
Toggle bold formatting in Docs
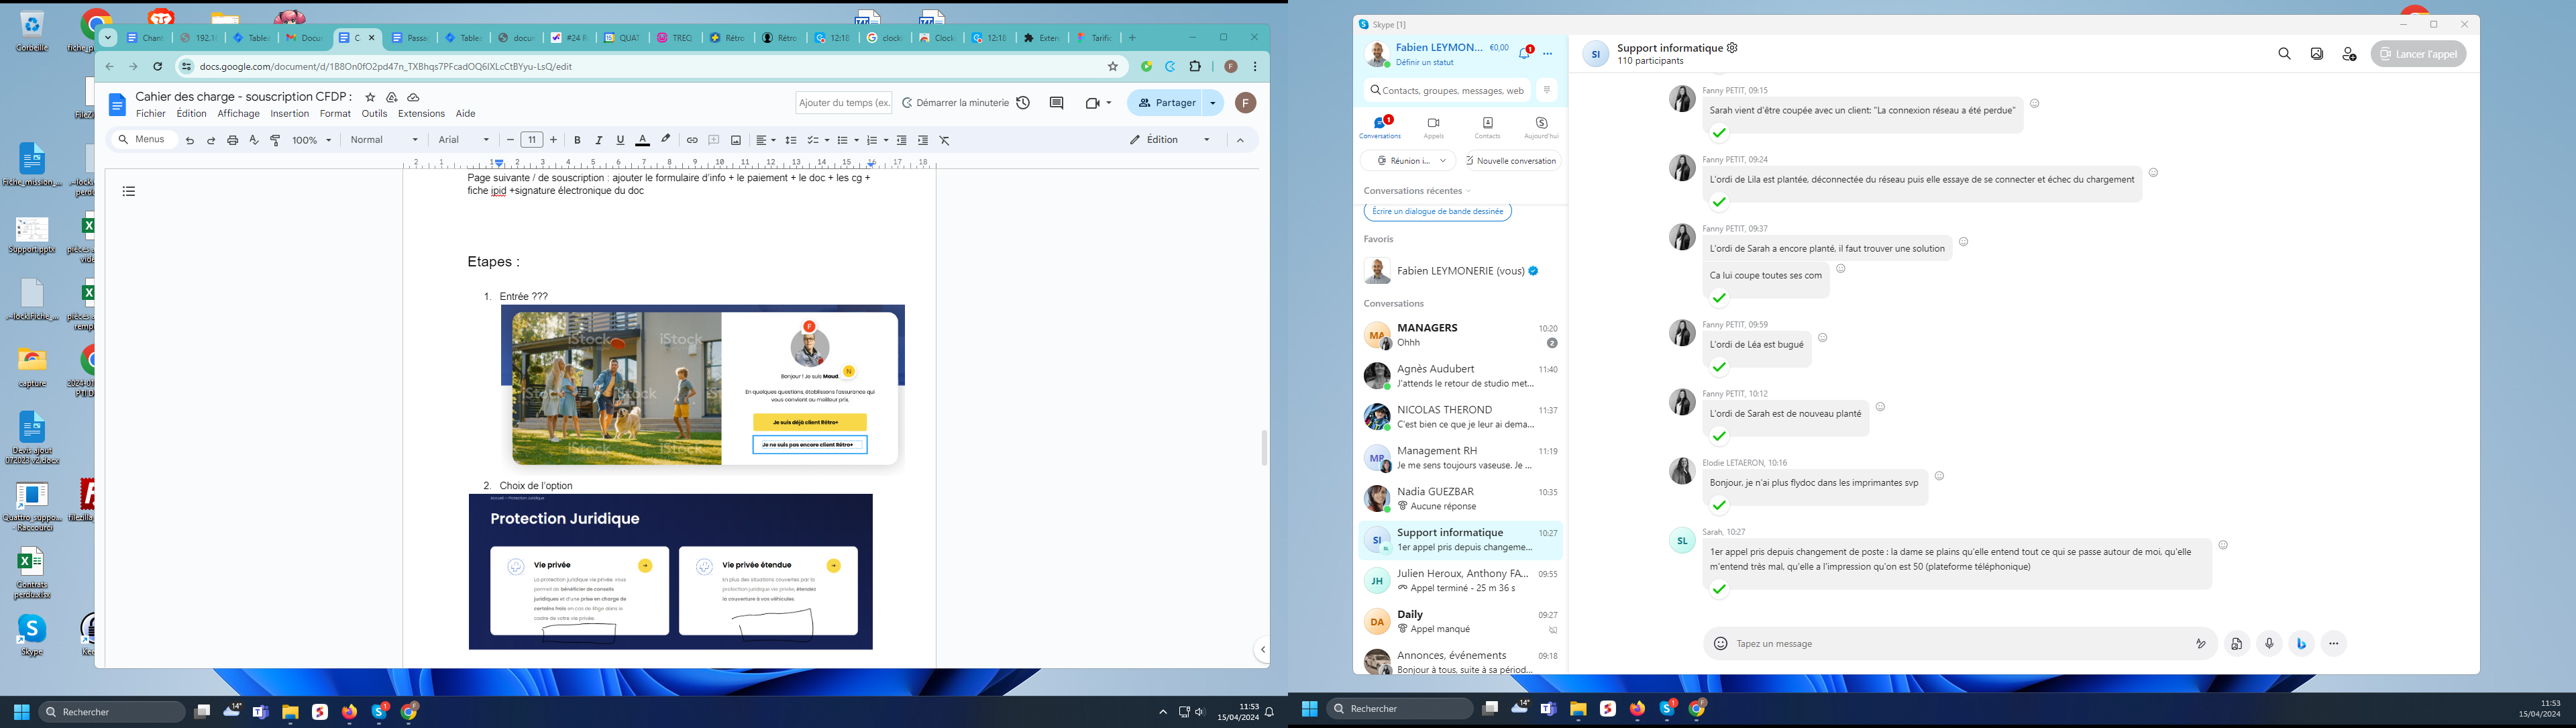tap(577, 141)
